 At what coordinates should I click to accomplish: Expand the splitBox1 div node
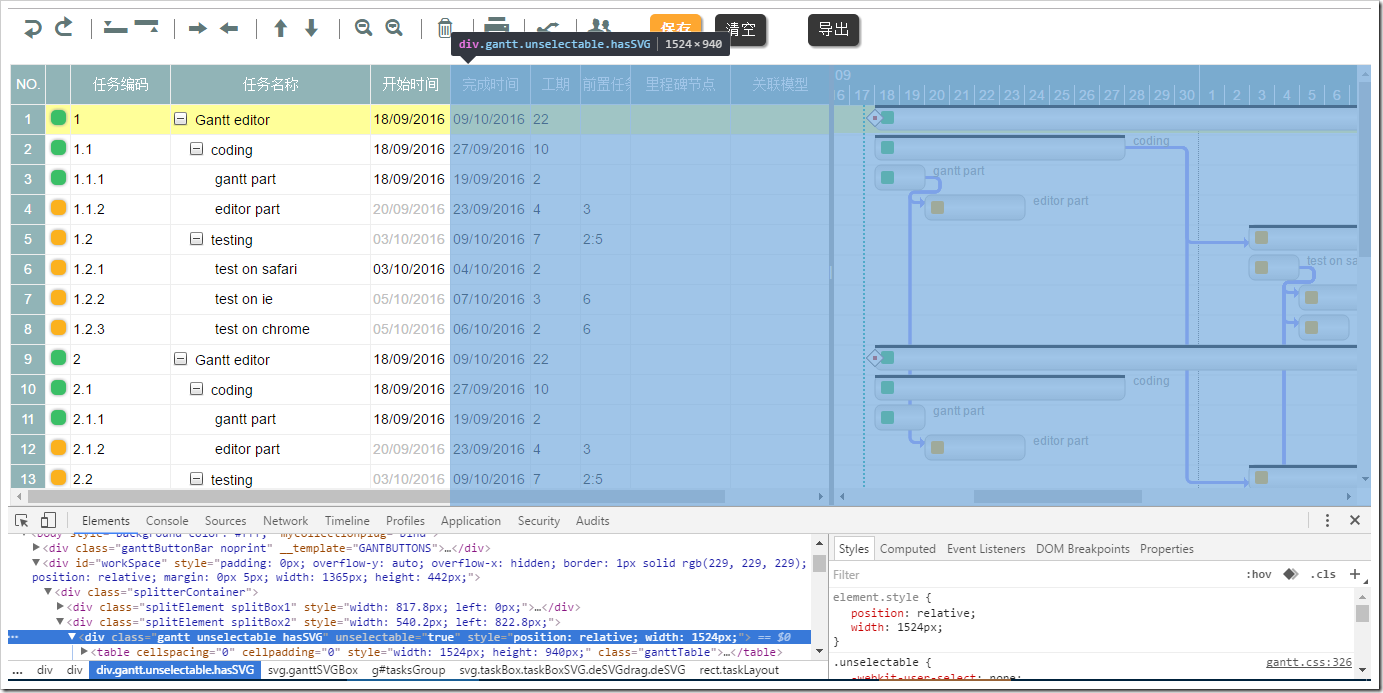(x=61, y=607)
